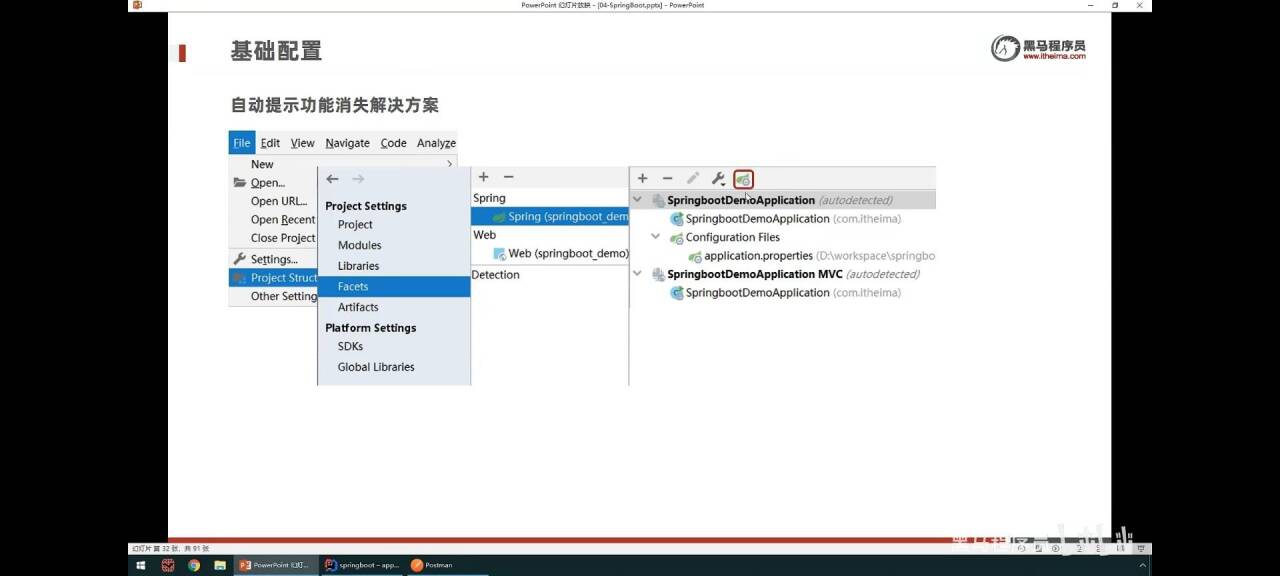This screenshot has width=1280, height=576.
Task: Open the Analyze menu
Action: 436,143
